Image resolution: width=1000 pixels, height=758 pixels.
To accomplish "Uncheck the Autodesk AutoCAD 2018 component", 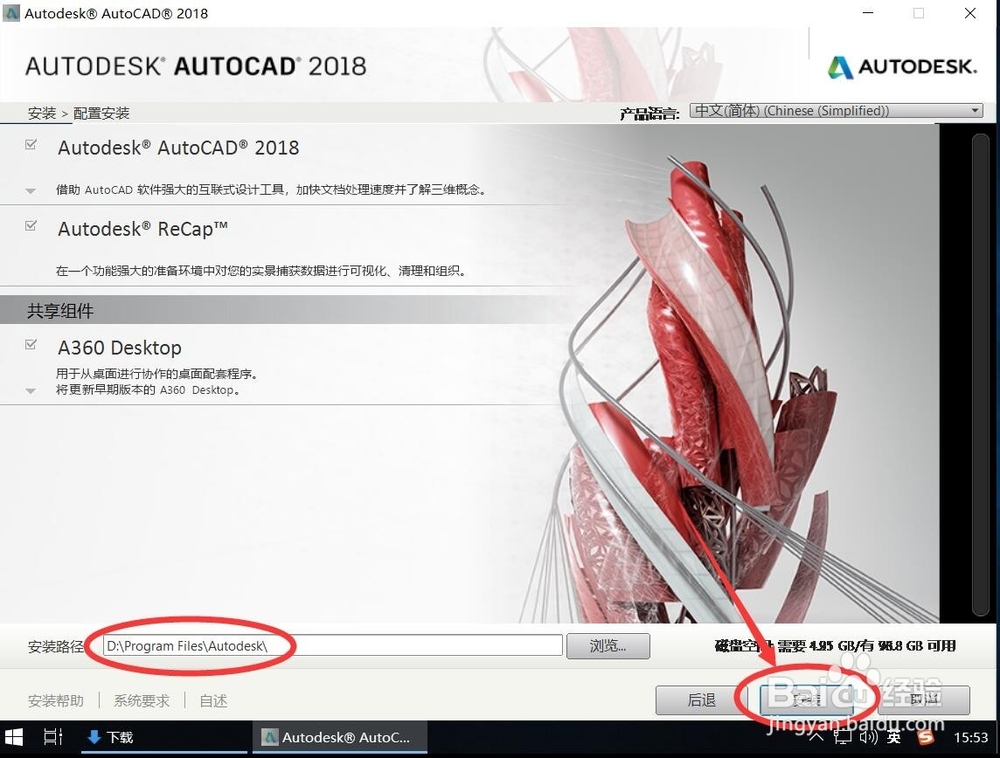I will [x=30, y=142].
